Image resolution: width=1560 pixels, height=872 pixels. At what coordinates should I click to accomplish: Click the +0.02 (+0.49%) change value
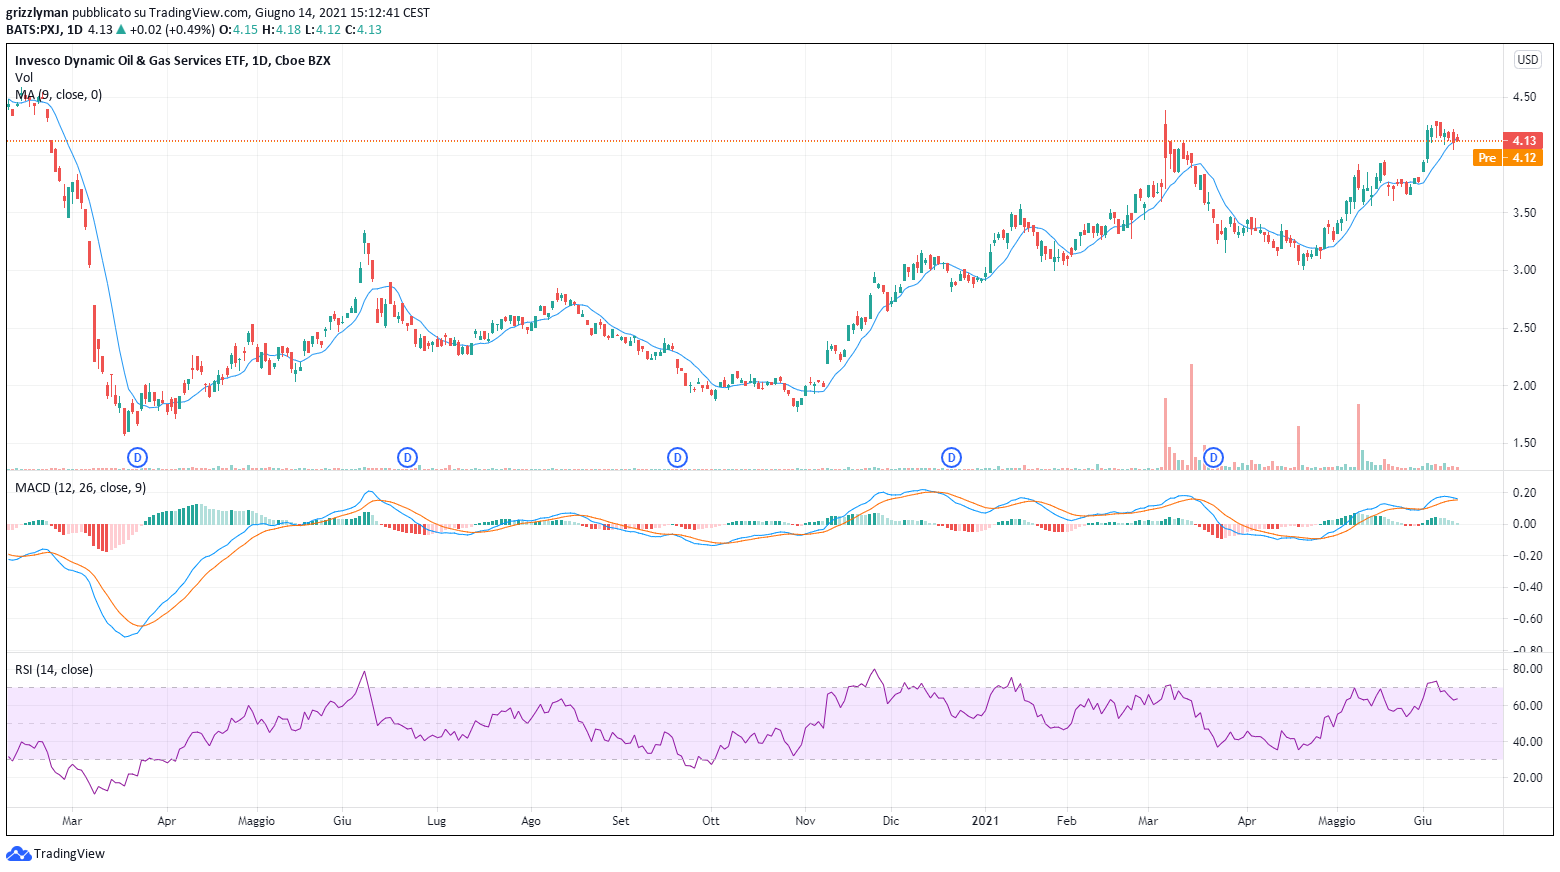(x=172, y=30)
